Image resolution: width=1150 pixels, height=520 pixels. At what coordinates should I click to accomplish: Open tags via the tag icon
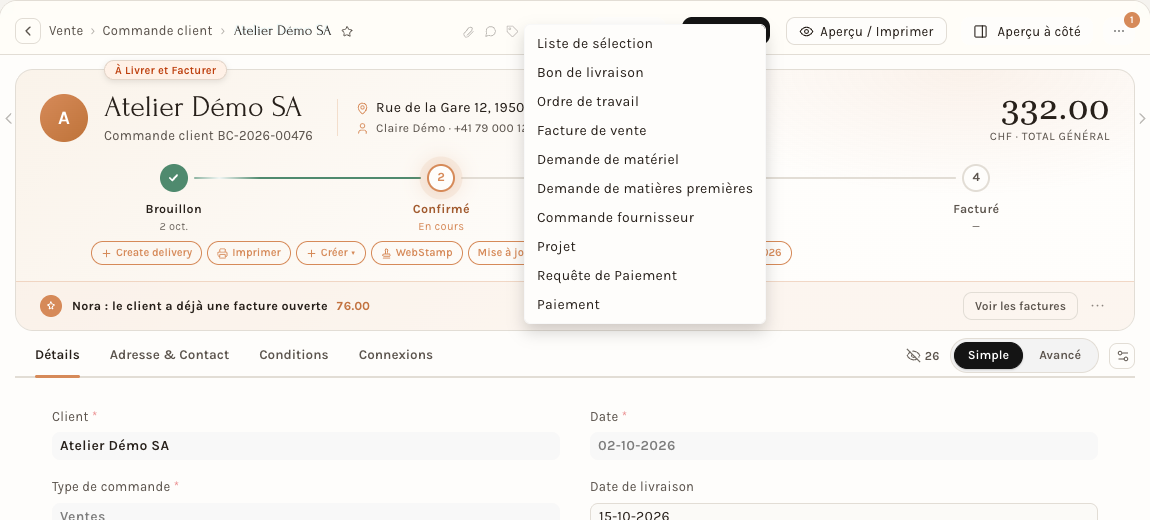(513, 32)
